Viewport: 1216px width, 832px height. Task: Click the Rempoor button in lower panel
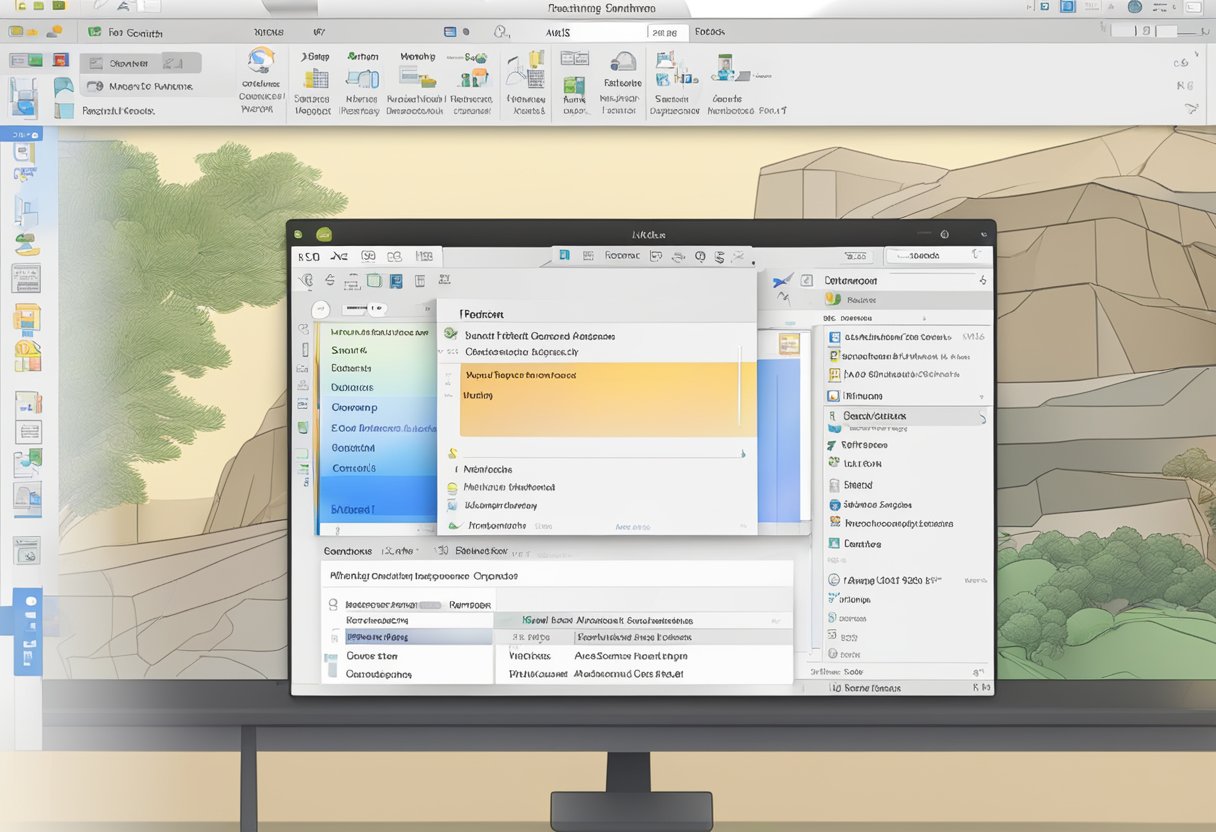tap(470, 605)
